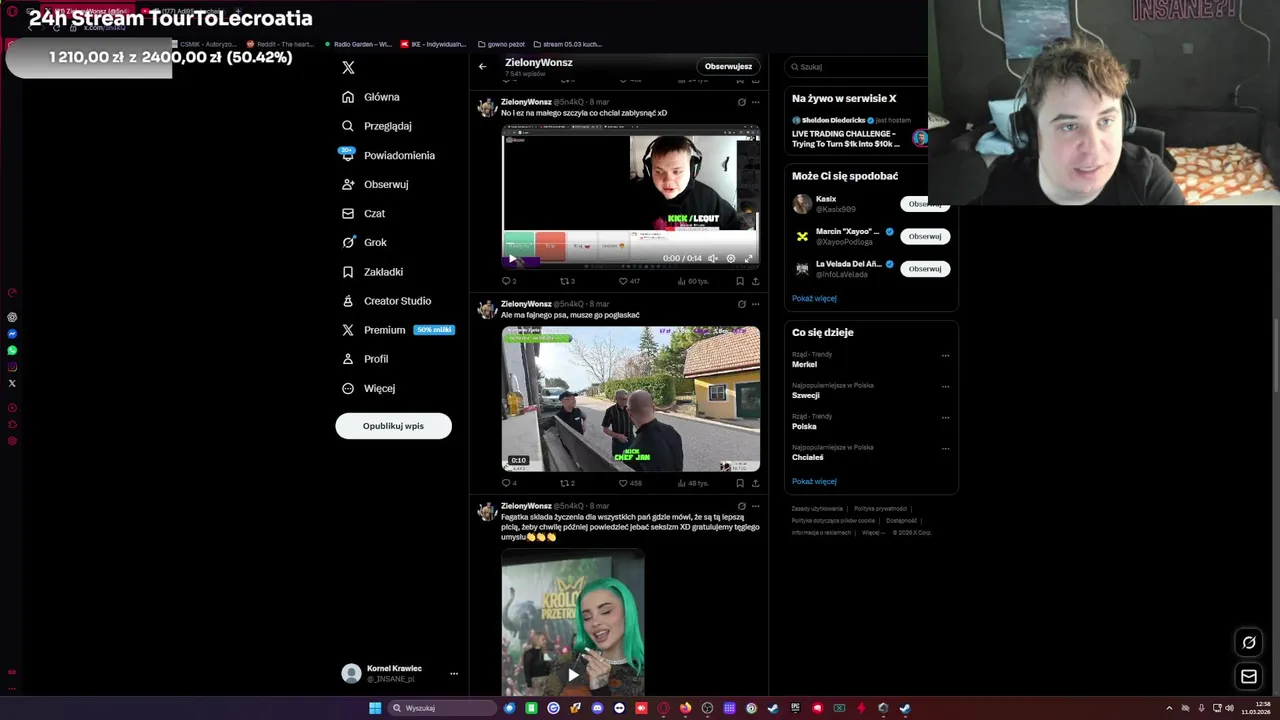Open Przeglądaj explore page

pos(377,126)
